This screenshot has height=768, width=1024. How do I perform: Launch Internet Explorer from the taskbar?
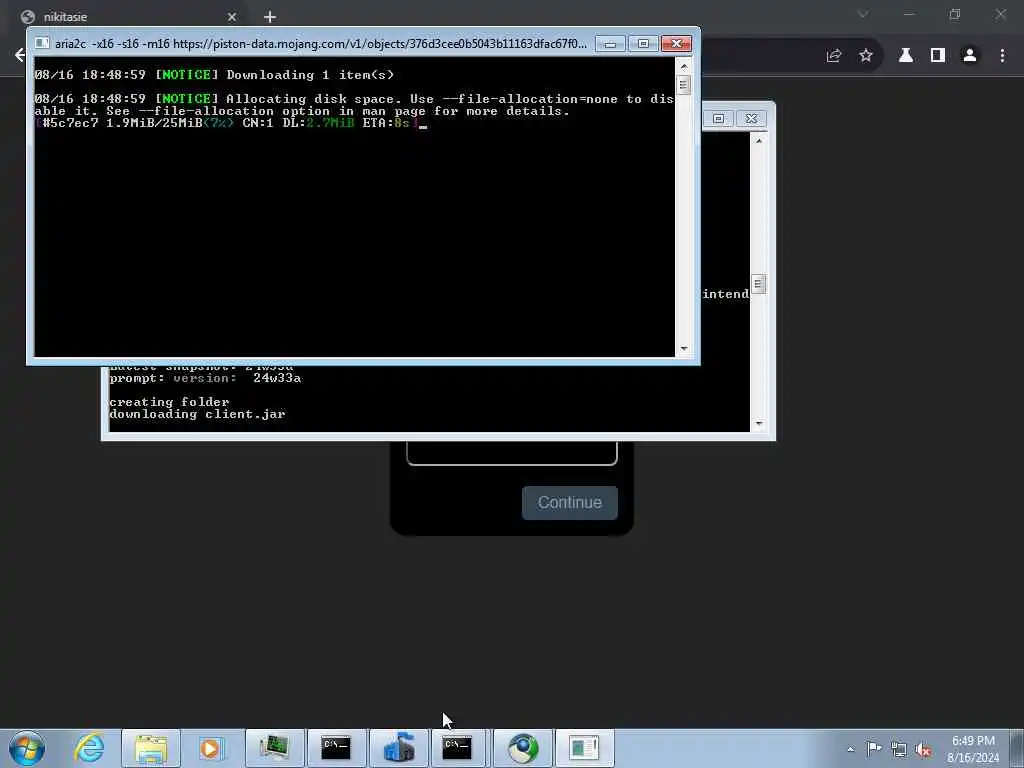tap(89, 748)
